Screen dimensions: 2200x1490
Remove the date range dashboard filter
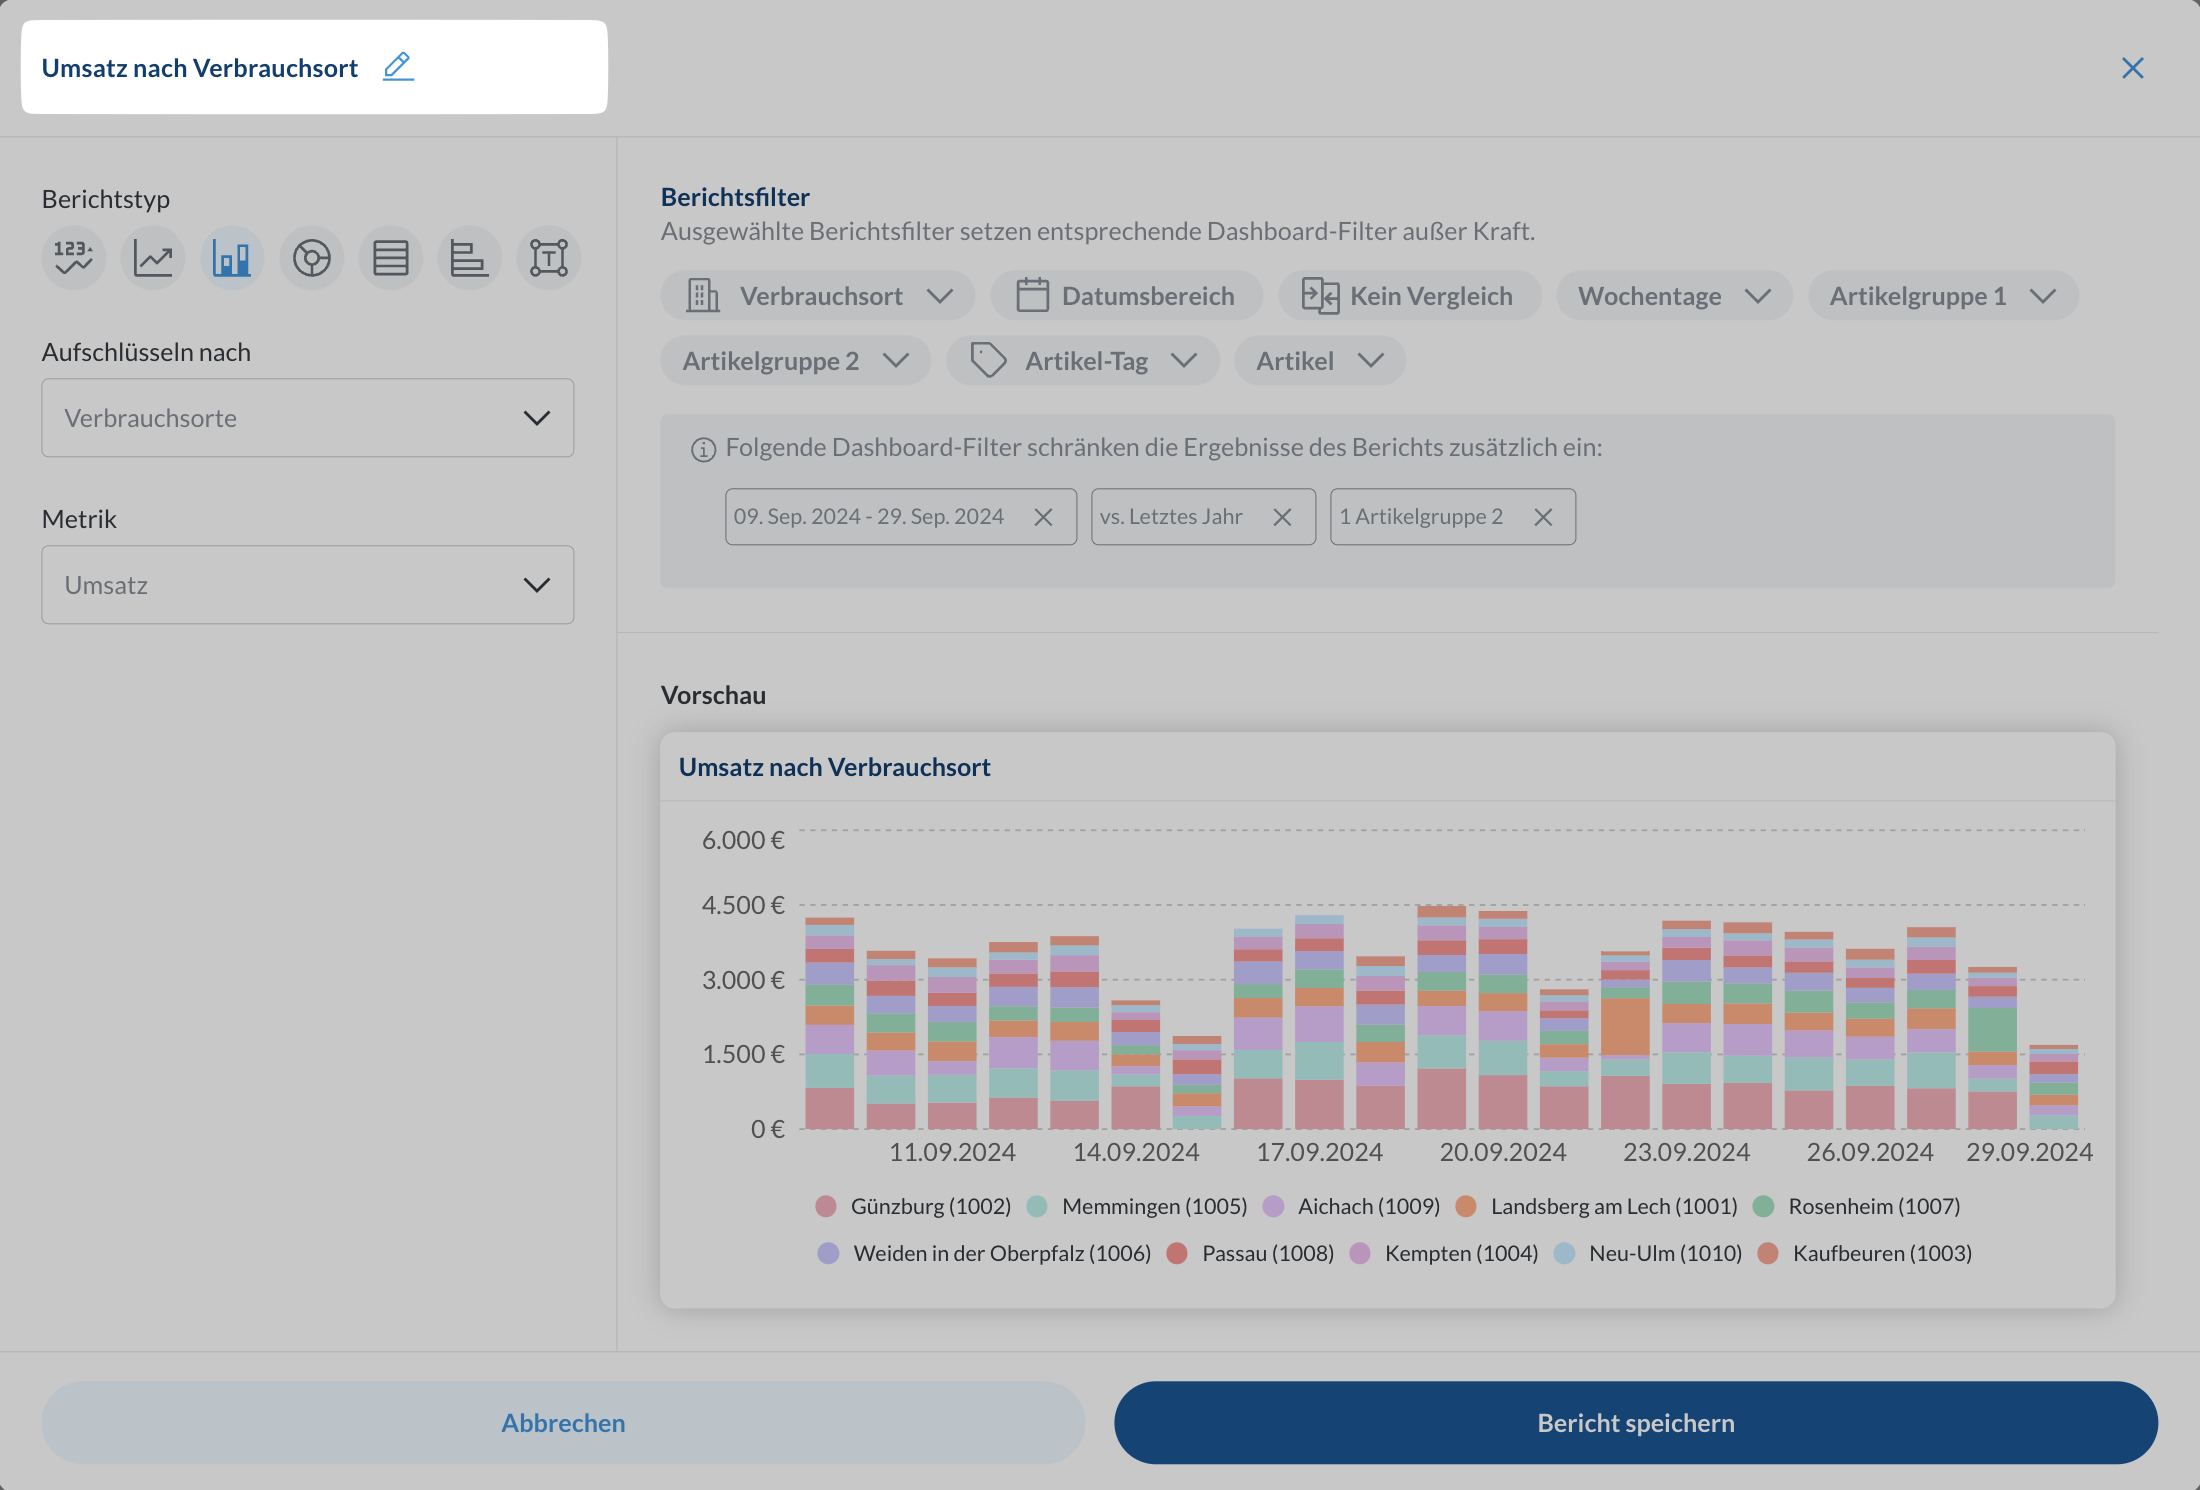coord(1043,517)
